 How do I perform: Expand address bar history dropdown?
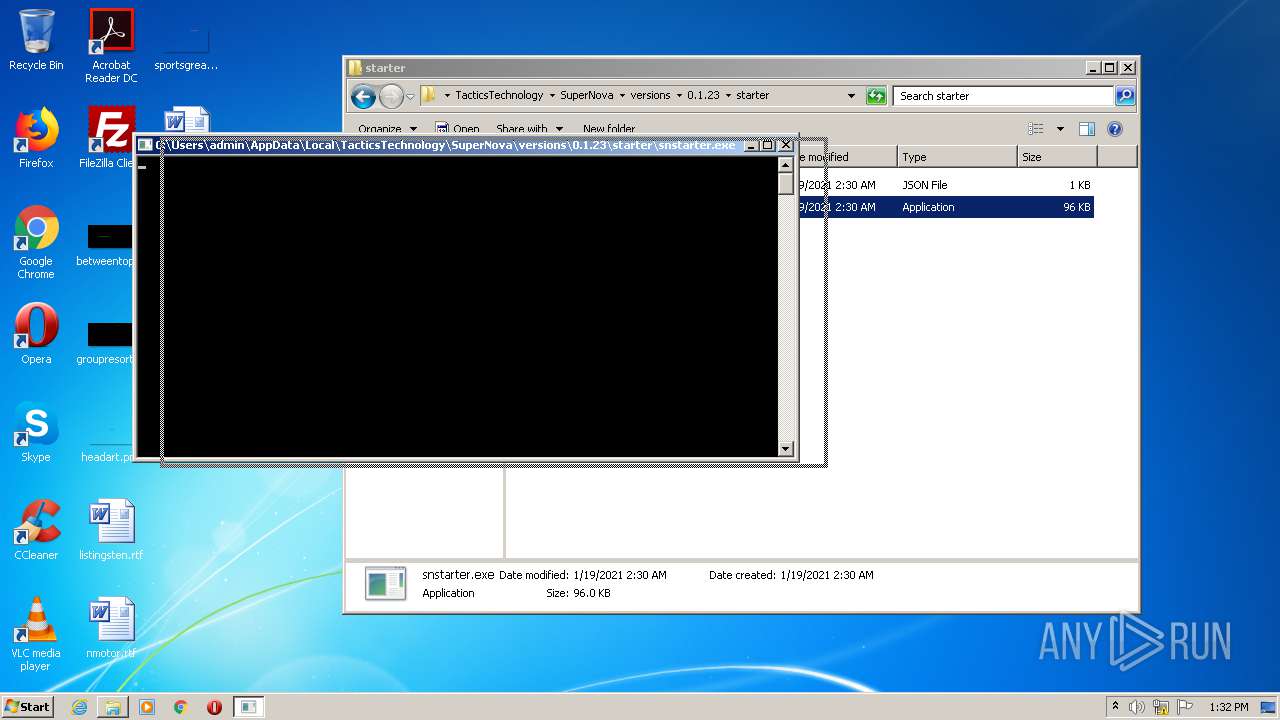pos(851,96)
